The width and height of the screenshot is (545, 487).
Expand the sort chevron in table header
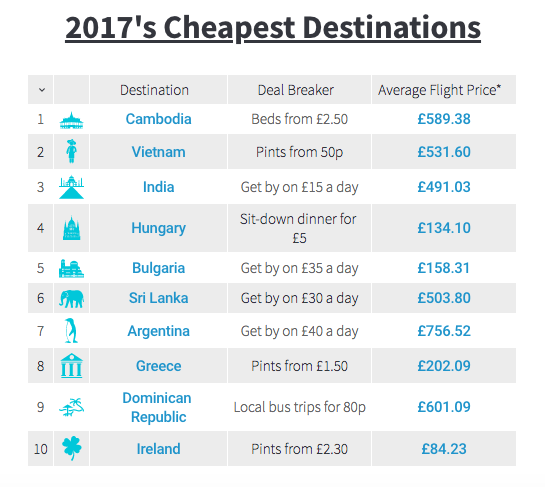click(42, 90)
